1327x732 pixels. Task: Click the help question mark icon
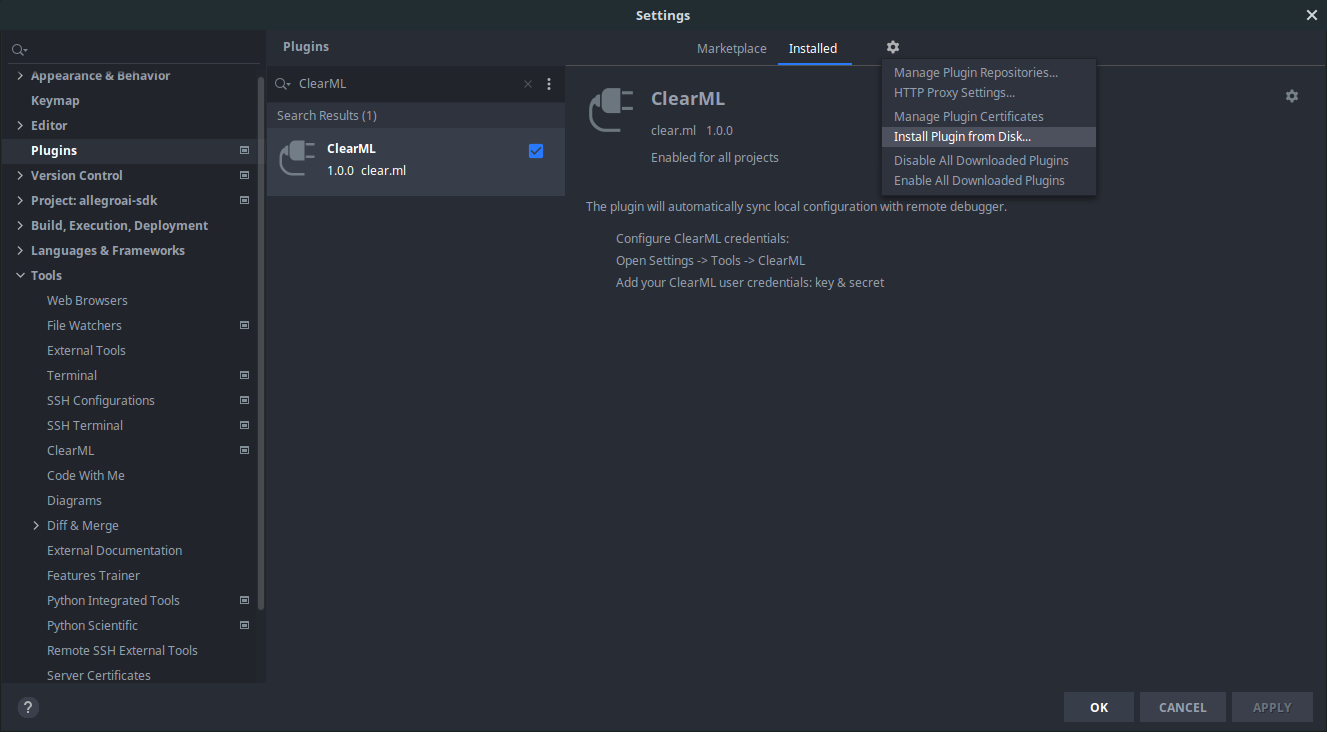click(x=27, y=707)
